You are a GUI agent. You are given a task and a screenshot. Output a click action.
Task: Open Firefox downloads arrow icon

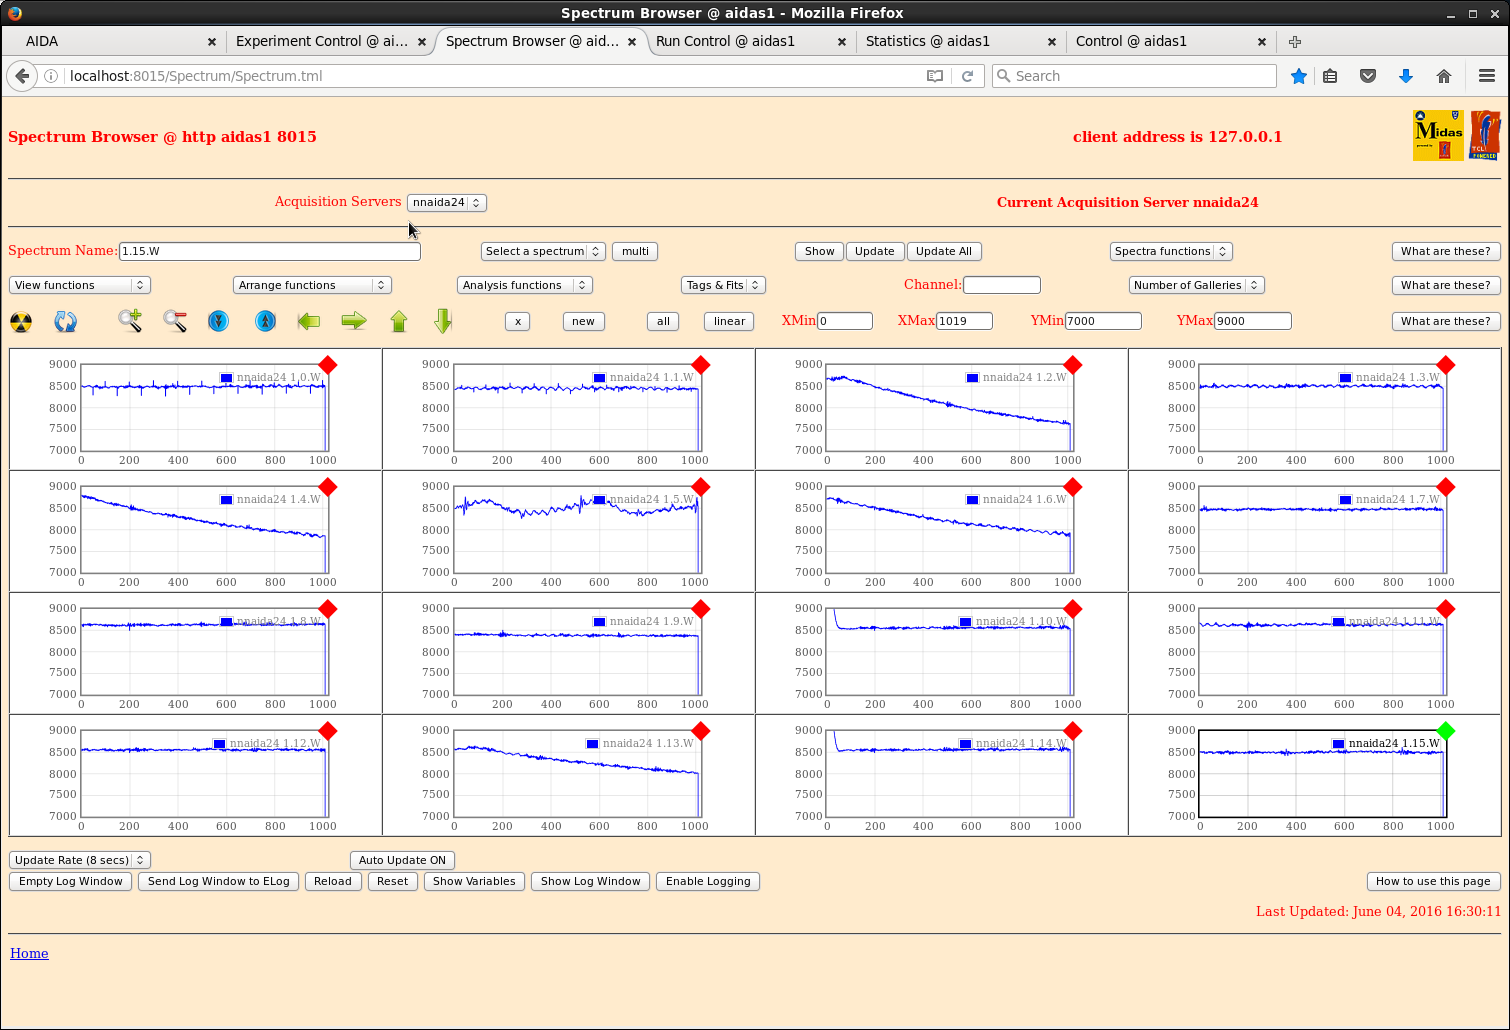1406,76
